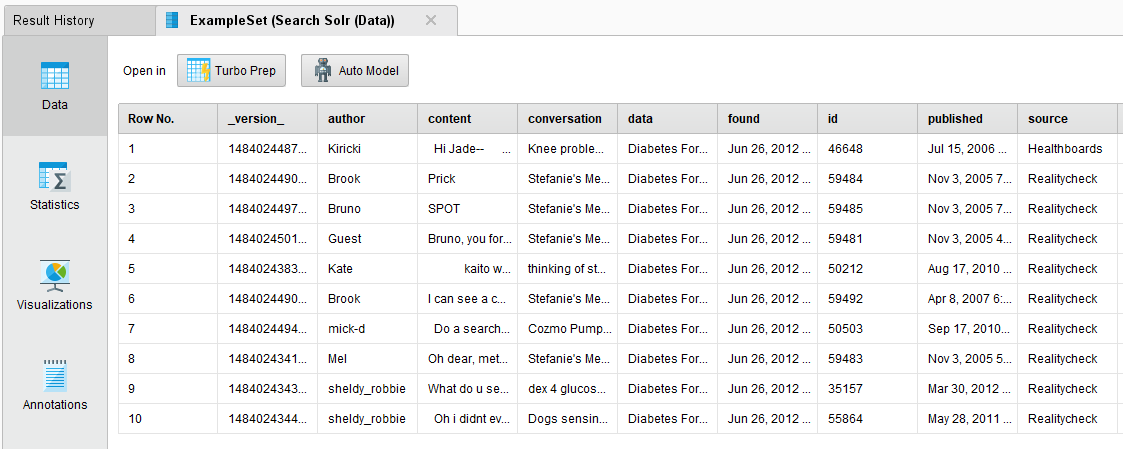
Task: Click the ExampleSet tab table icon
Action: 172,20
